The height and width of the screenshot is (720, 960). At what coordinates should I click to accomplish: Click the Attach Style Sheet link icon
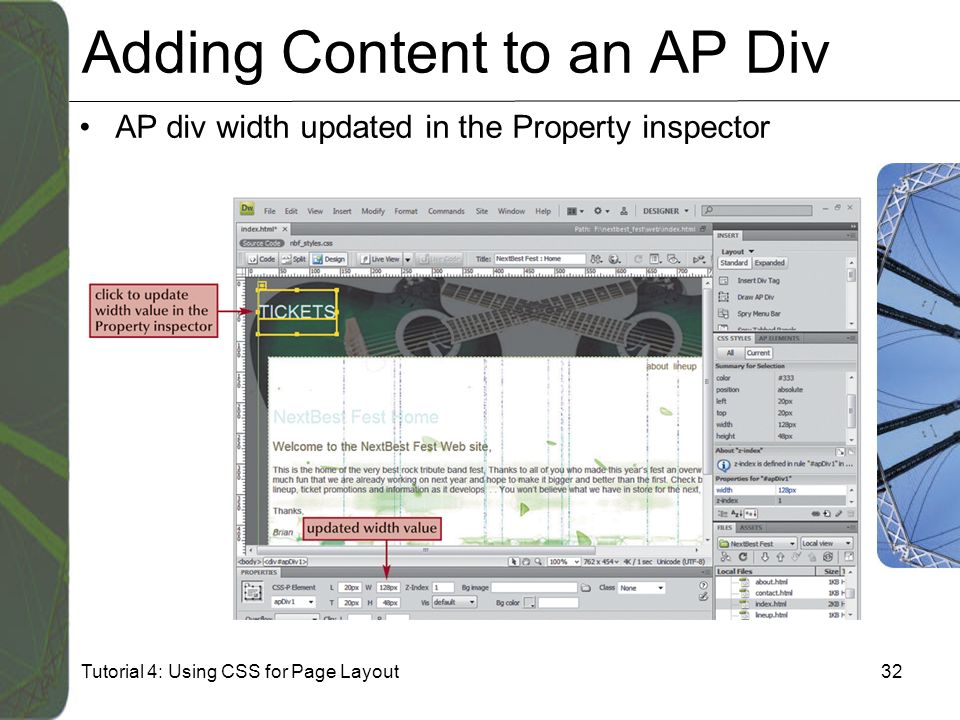pos(816,514)
